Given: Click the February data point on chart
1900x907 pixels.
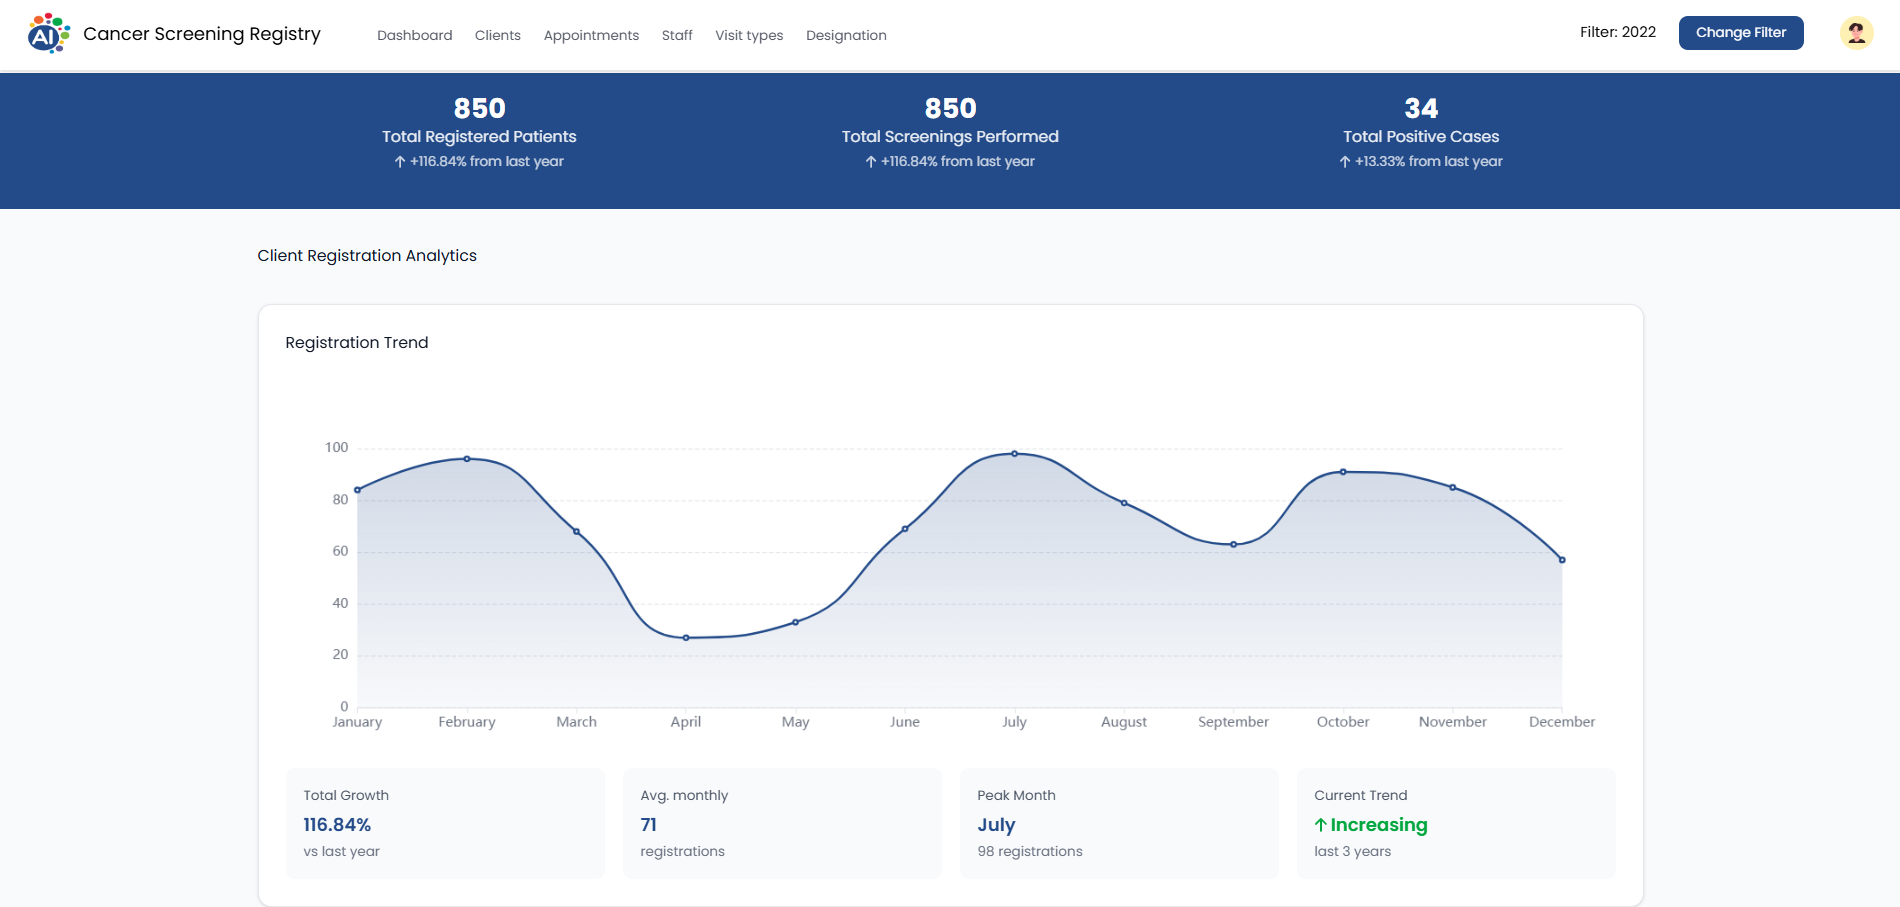Looking at the screenshot, I should coord(467,459).
